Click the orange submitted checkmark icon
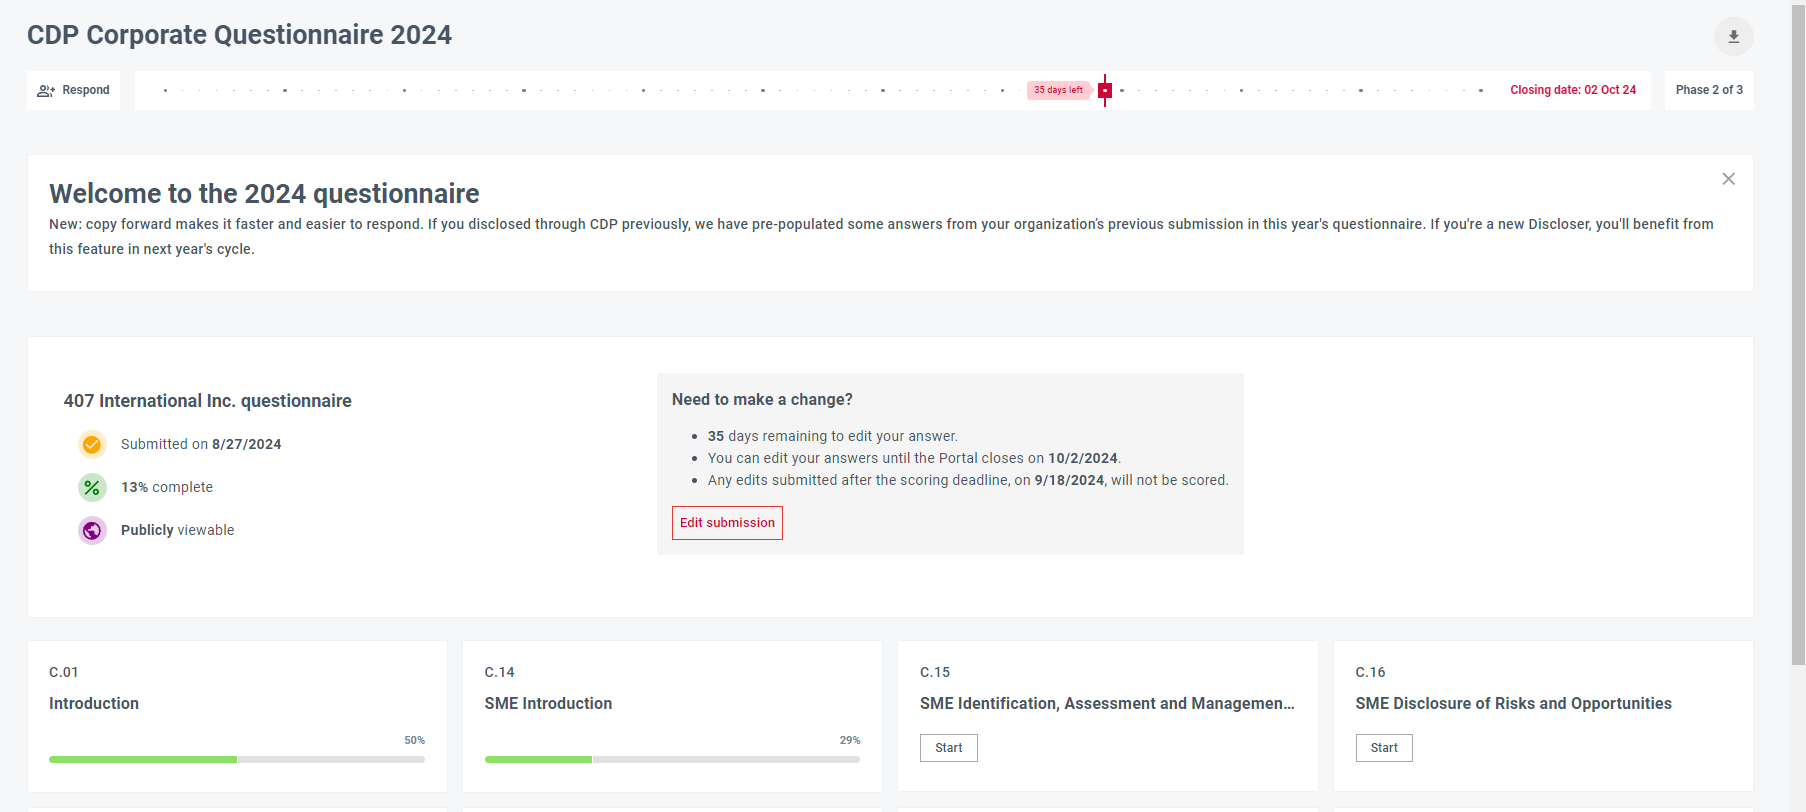Screen dimensions: 1806x812 (x=92, y=444)
